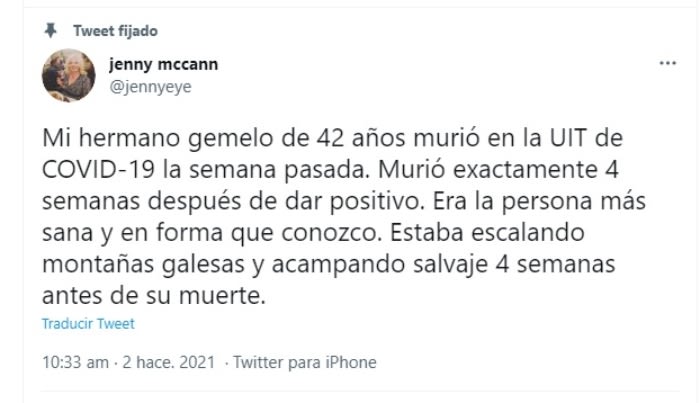Open the 10:33 am timestamp
The image size is (700, 403).
tap(75, 362)
